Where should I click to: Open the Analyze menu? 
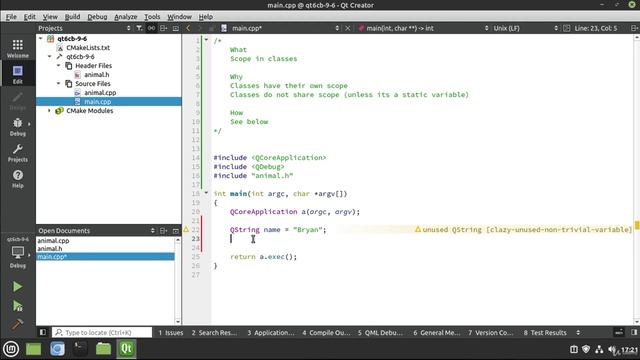[x=126, y=17]
